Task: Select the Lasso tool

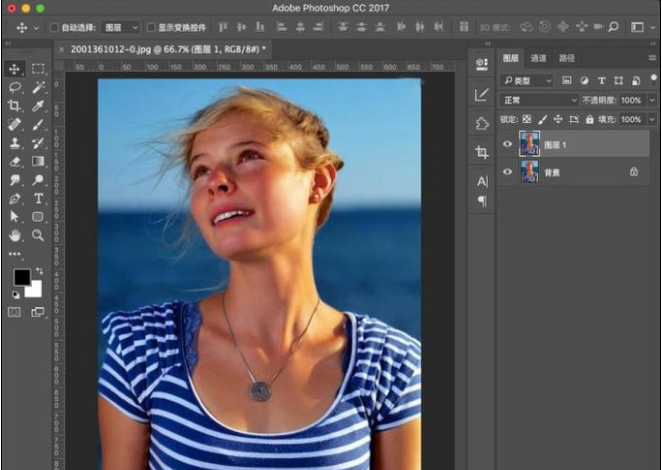Action: click(x=15, y=87)
